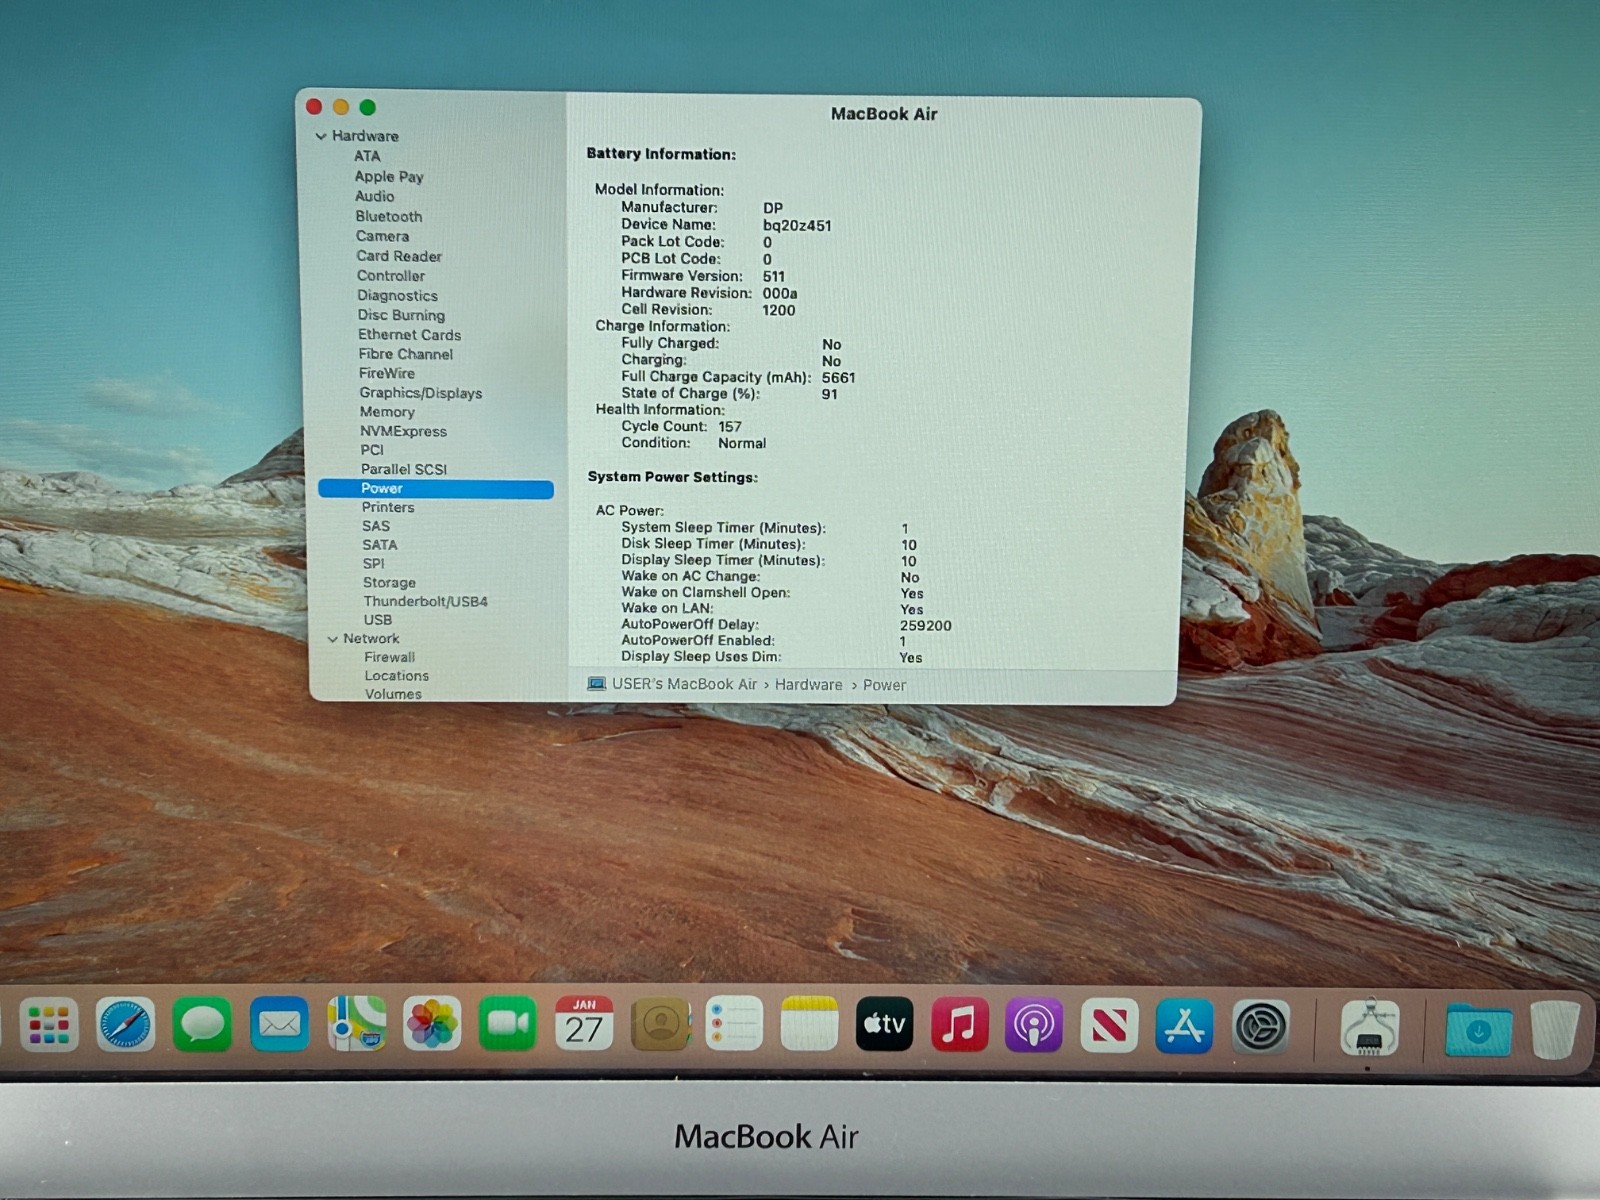Click USER's MacBook Air in path bar
Image resolution: width=1600 pixels, height=1200 pixels.
[684, 684]
